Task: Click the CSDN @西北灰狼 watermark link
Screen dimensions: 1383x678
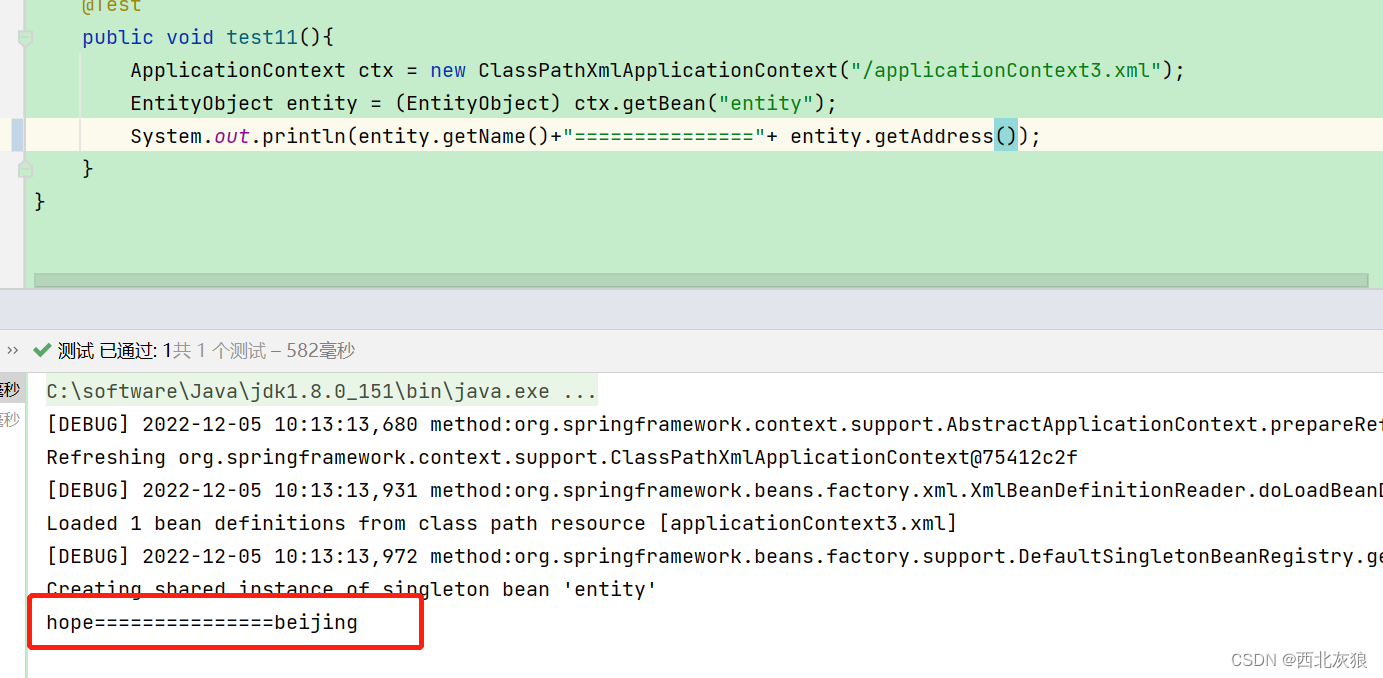Action: 1297,659
